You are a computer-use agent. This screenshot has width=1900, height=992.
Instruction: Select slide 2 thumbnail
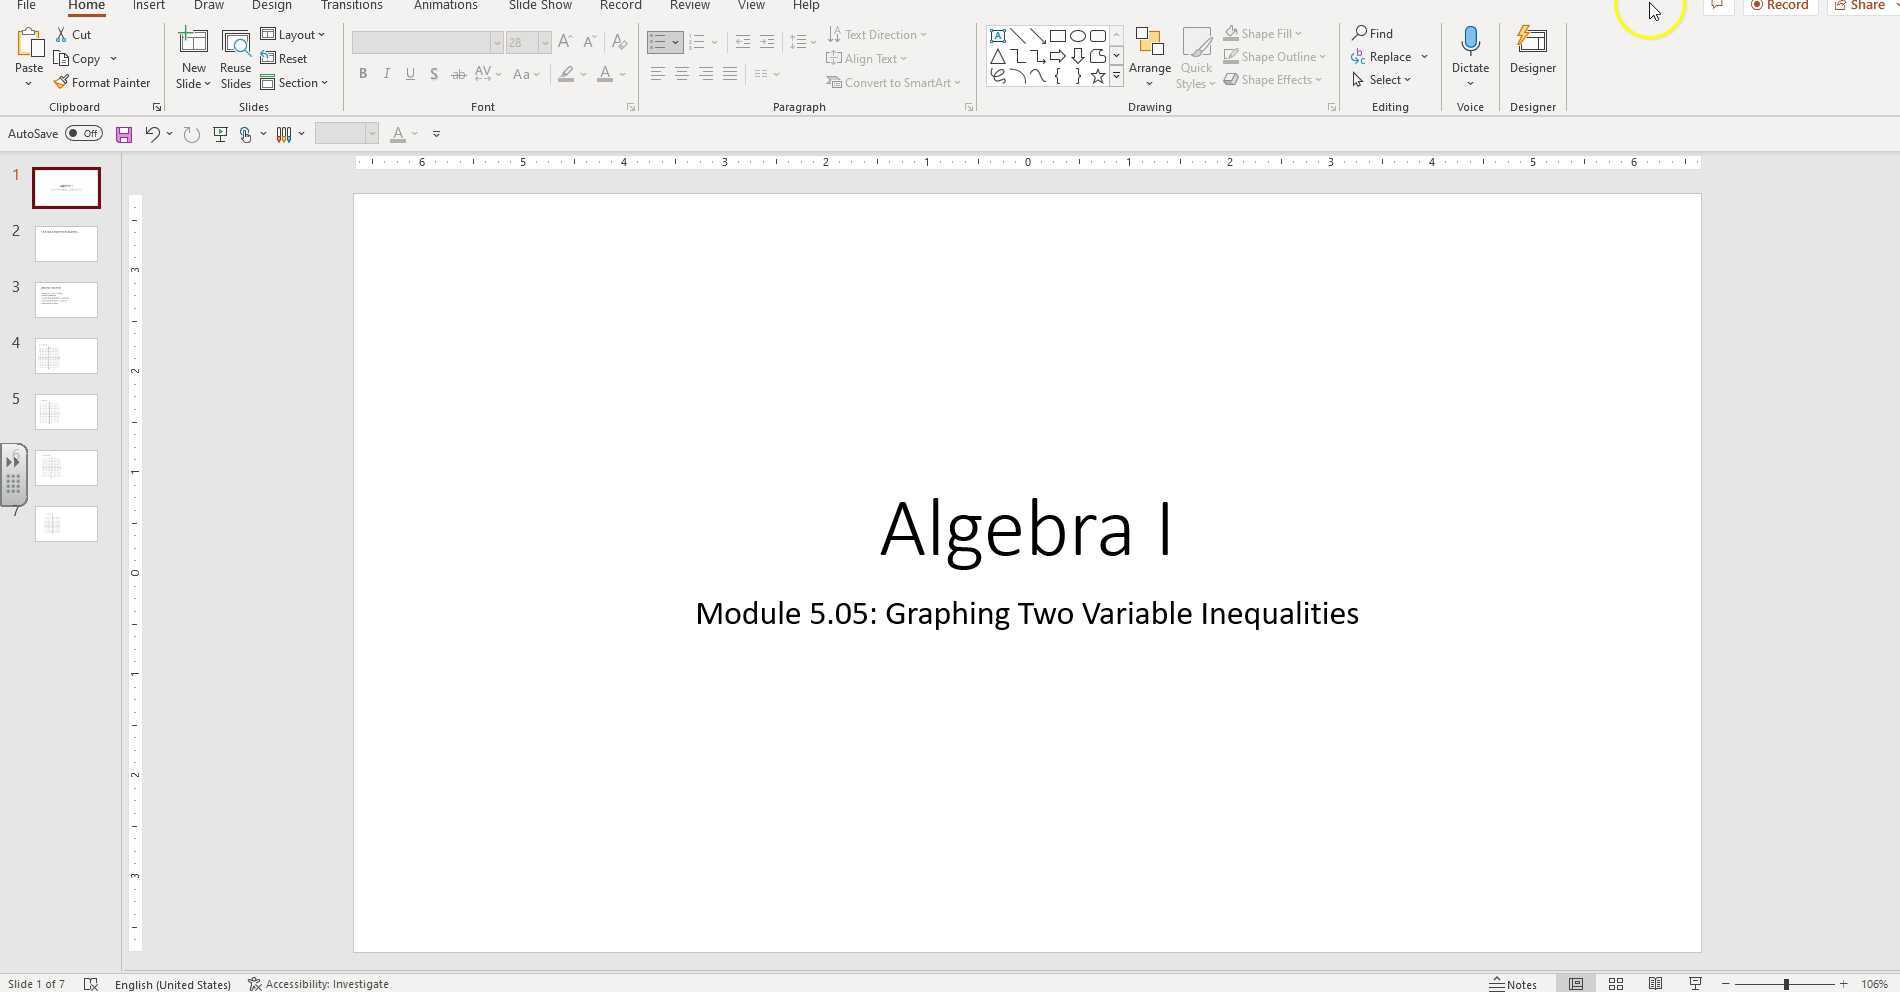66,244
